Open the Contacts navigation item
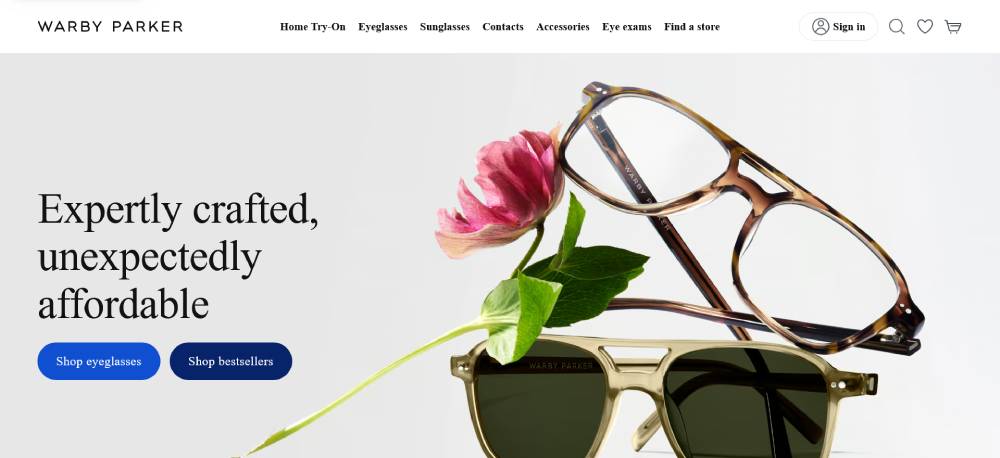 (x=503, y=27)
